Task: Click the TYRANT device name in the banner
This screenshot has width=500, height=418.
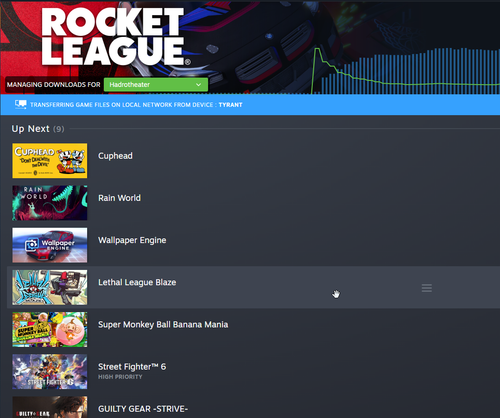Action: click(230, 105)
